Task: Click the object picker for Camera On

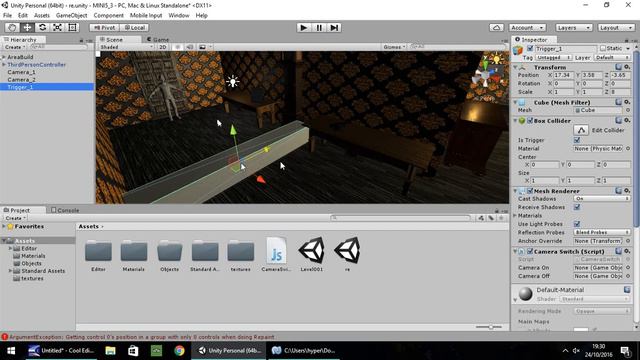Action: [x=628, y=268]
